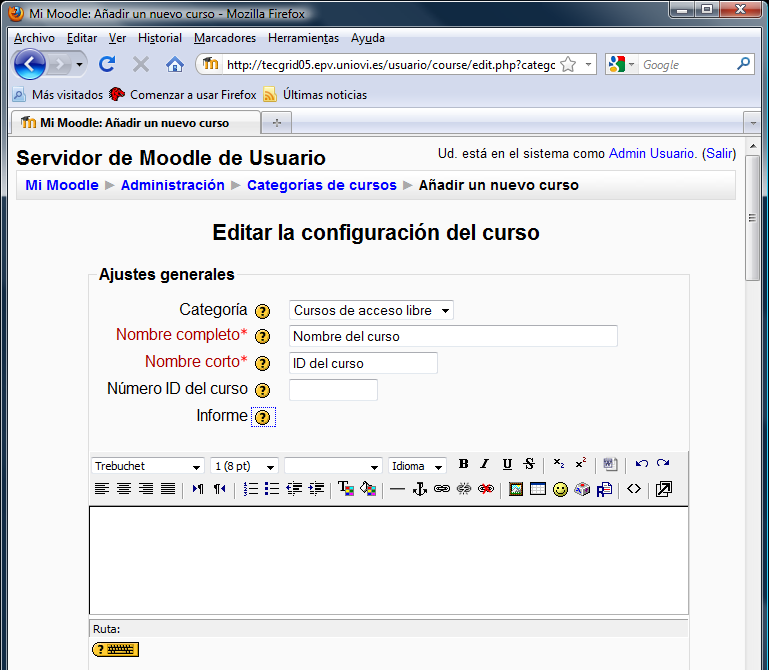Open the font family dropdown showing Trebuchet
Screen dimensions: 769x670
click(147, 466)
